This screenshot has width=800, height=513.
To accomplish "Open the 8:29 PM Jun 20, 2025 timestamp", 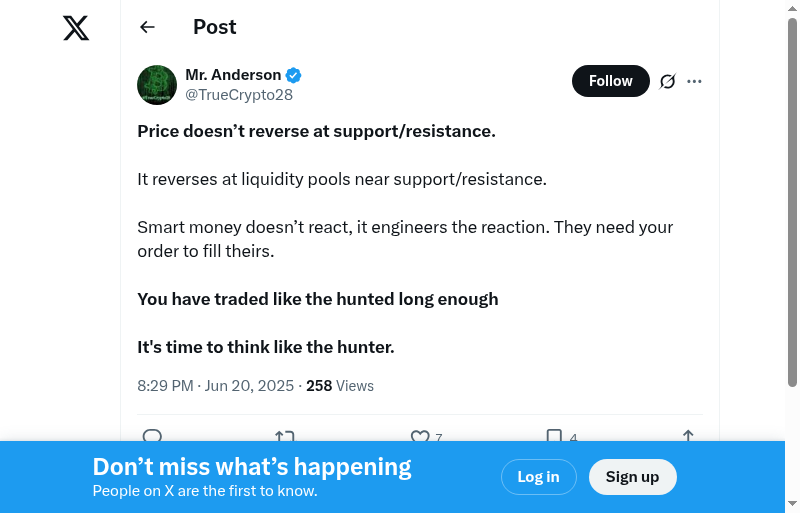I will click(x=215, y=385).
